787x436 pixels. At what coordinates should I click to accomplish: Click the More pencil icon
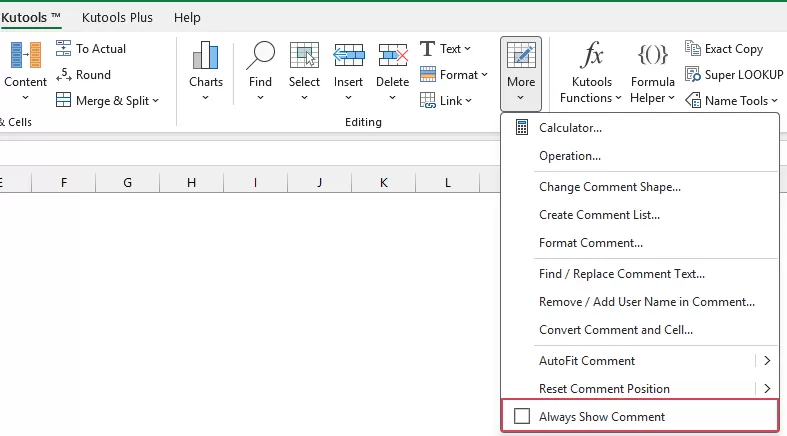point(521,55)
